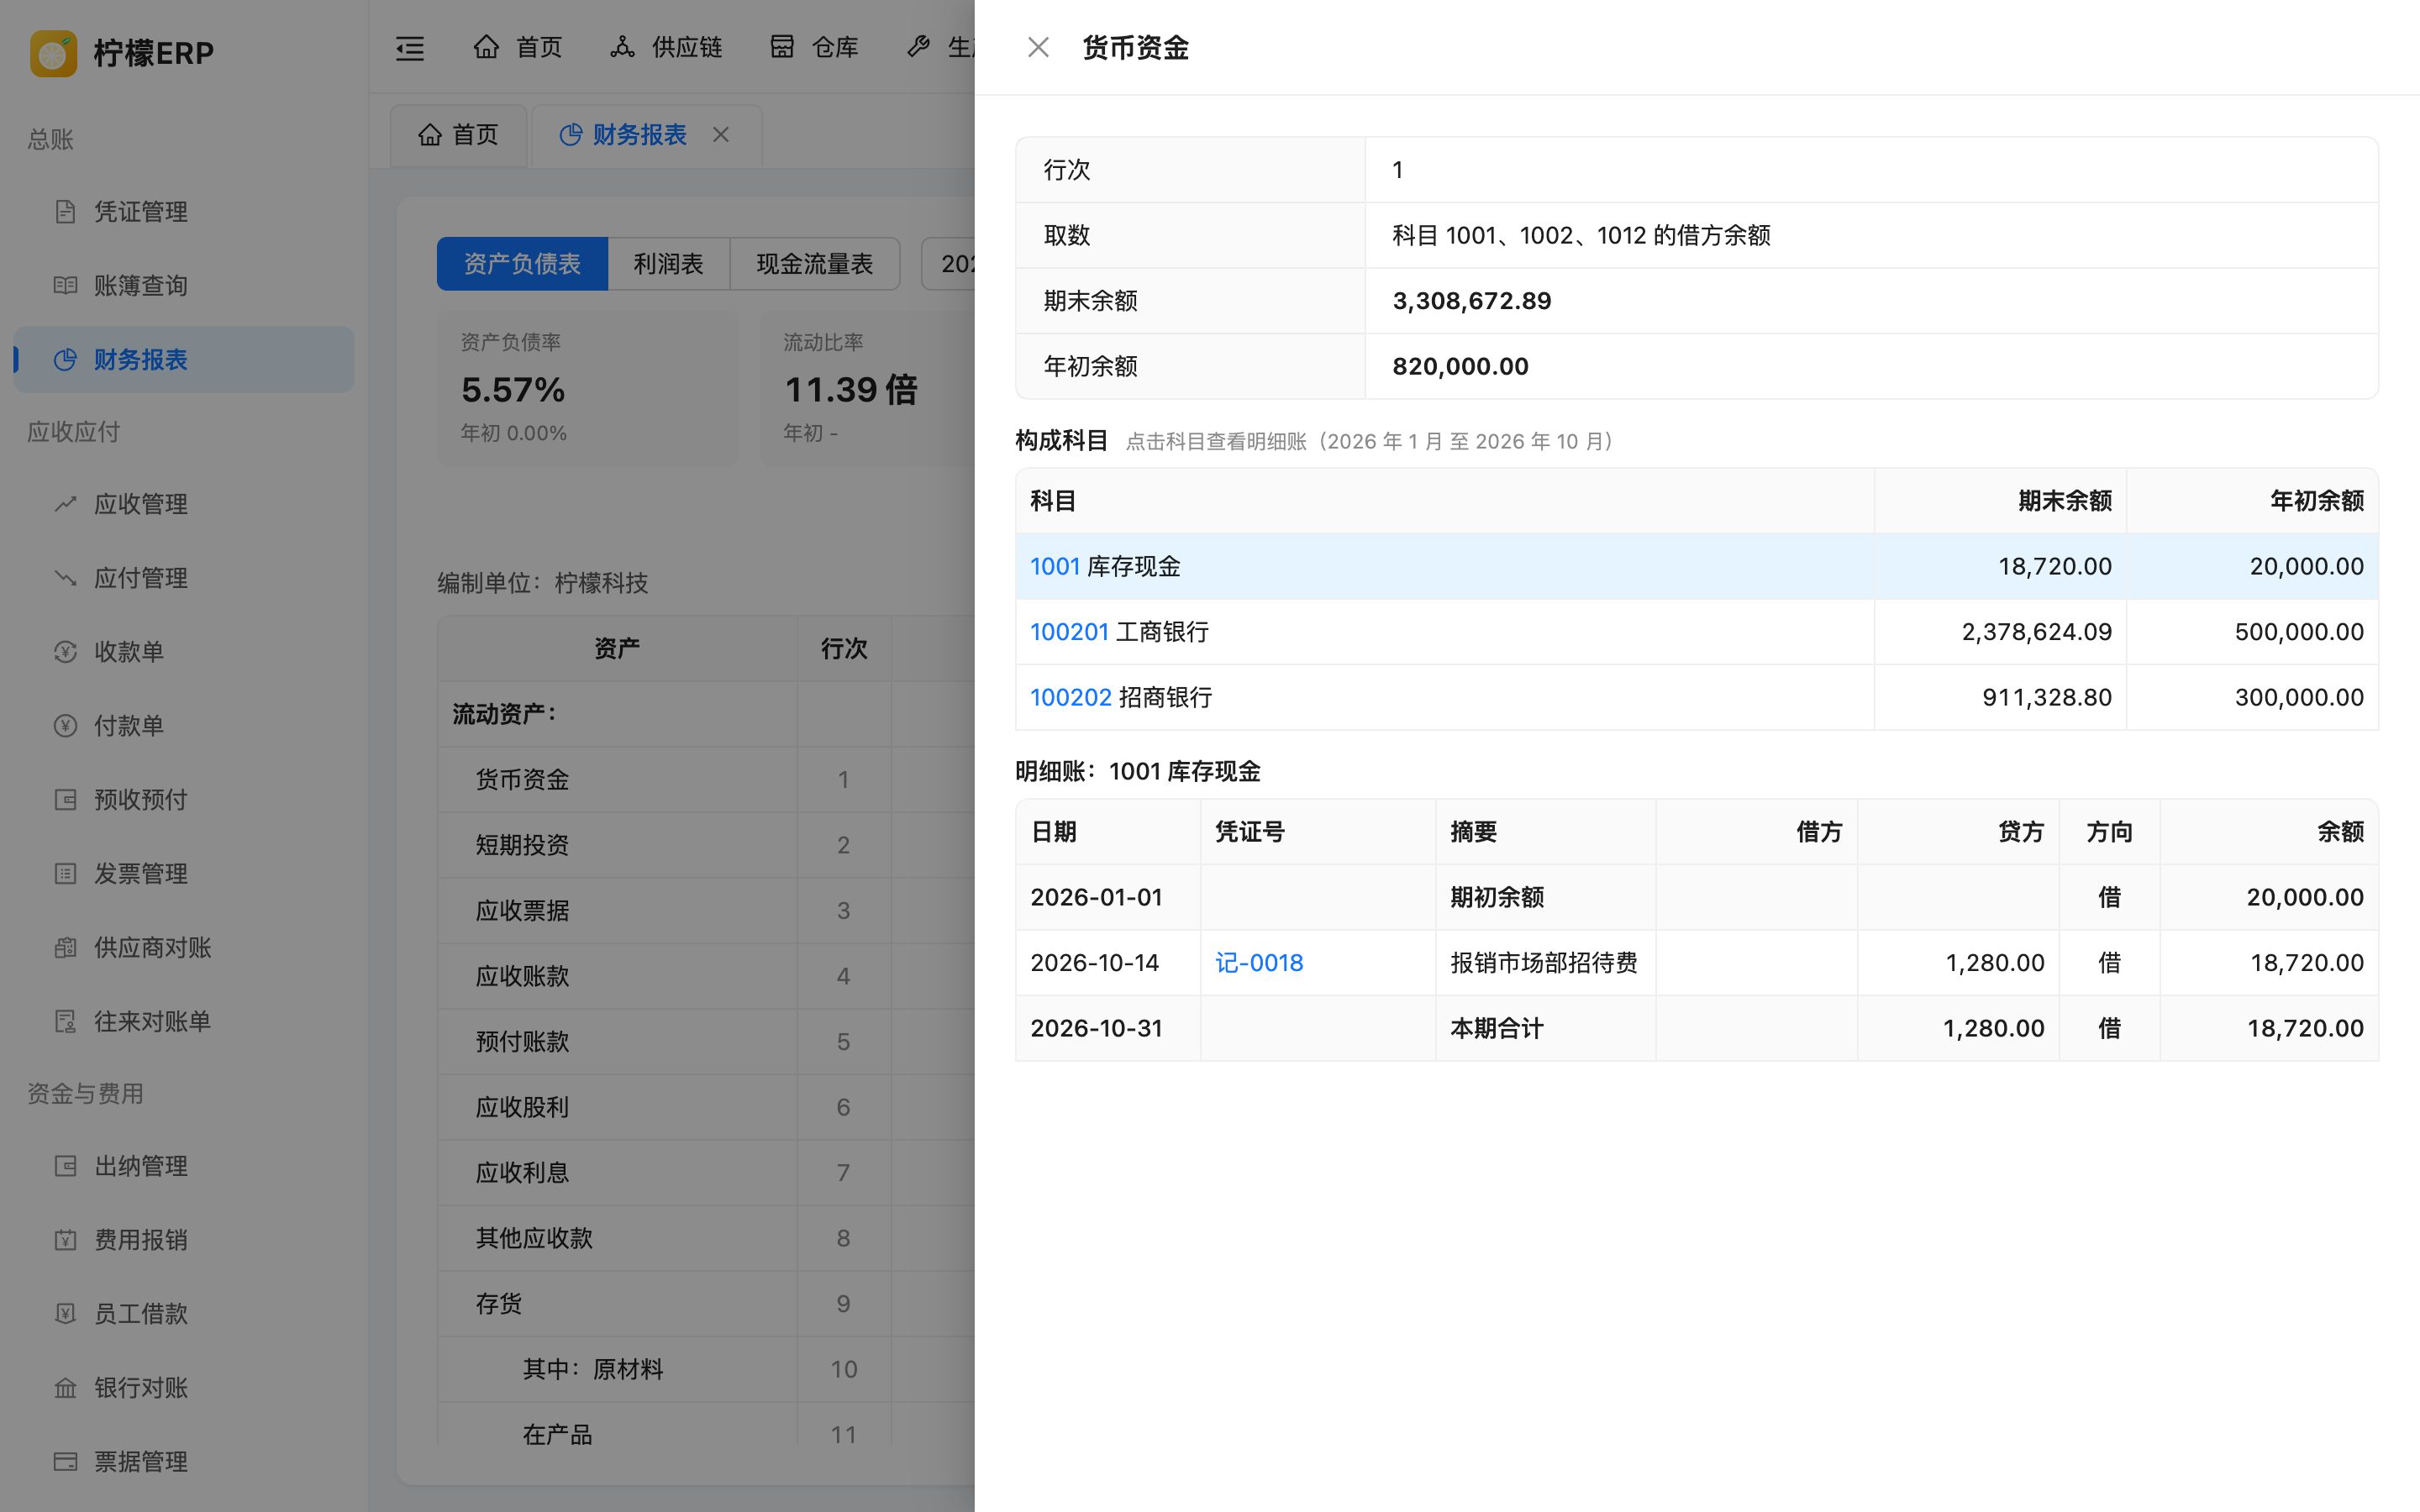Open 凭证管理 in the sidebar
This screenshot has height=1512, width=2420.
click(184, 212)
